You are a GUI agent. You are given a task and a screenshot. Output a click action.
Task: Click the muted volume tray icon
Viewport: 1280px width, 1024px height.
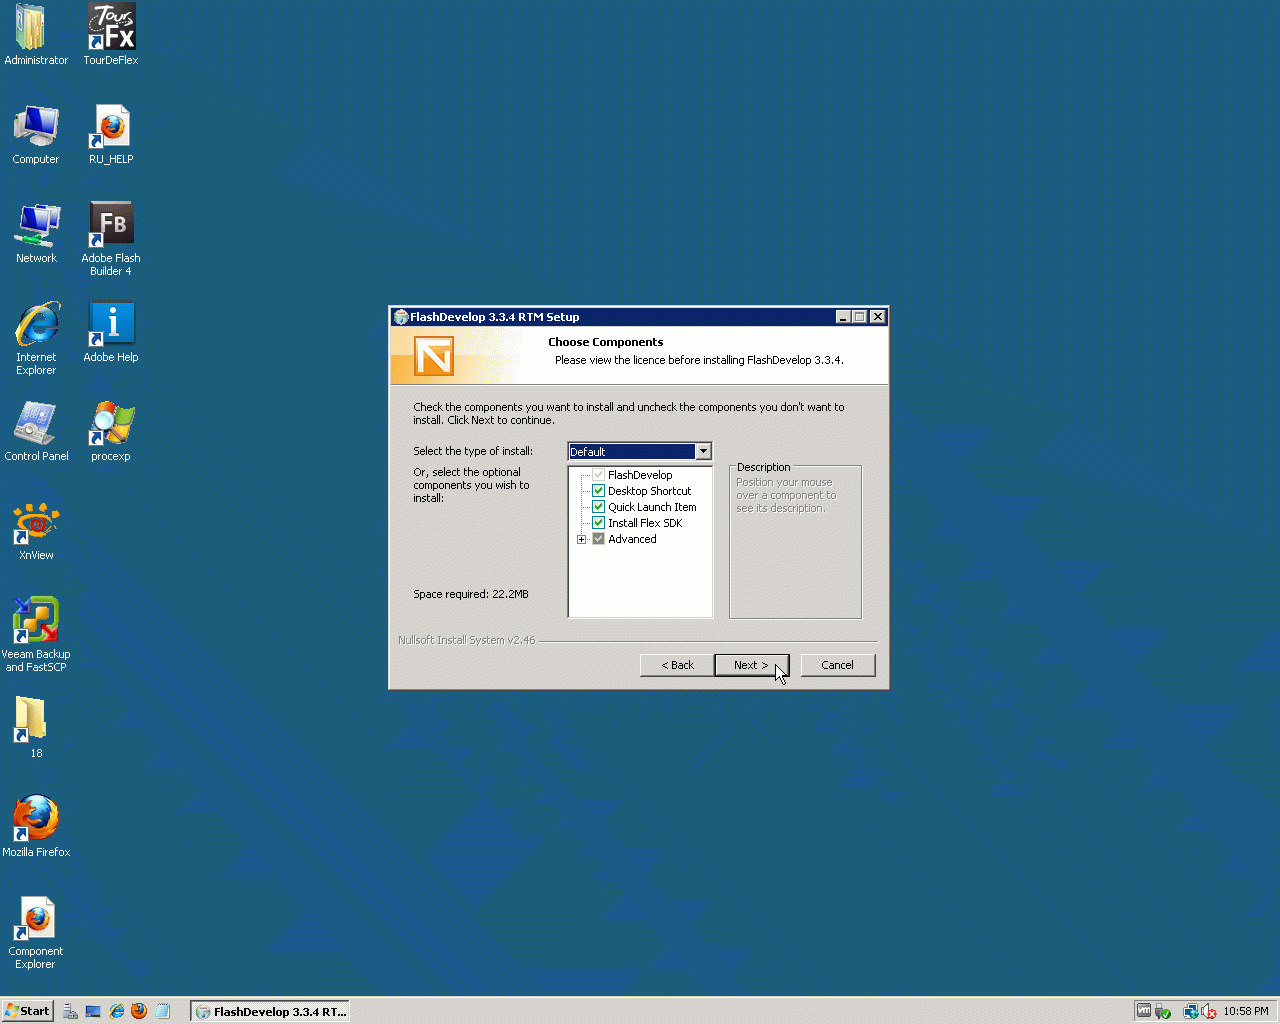tap(1208, 1011)
